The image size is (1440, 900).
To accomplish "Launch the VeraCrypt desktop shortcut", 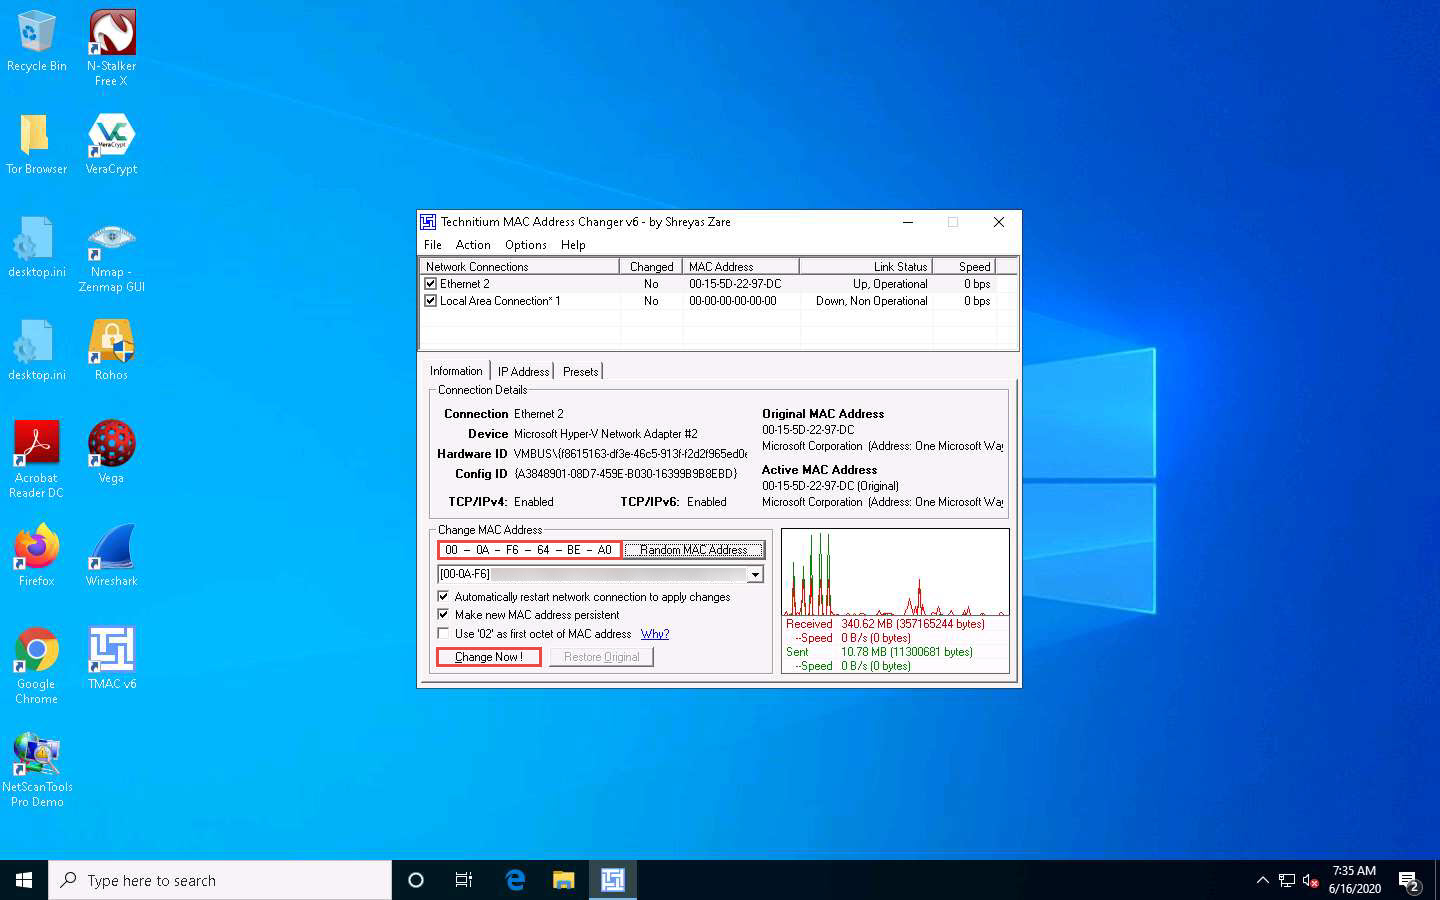I will (111, 144).
